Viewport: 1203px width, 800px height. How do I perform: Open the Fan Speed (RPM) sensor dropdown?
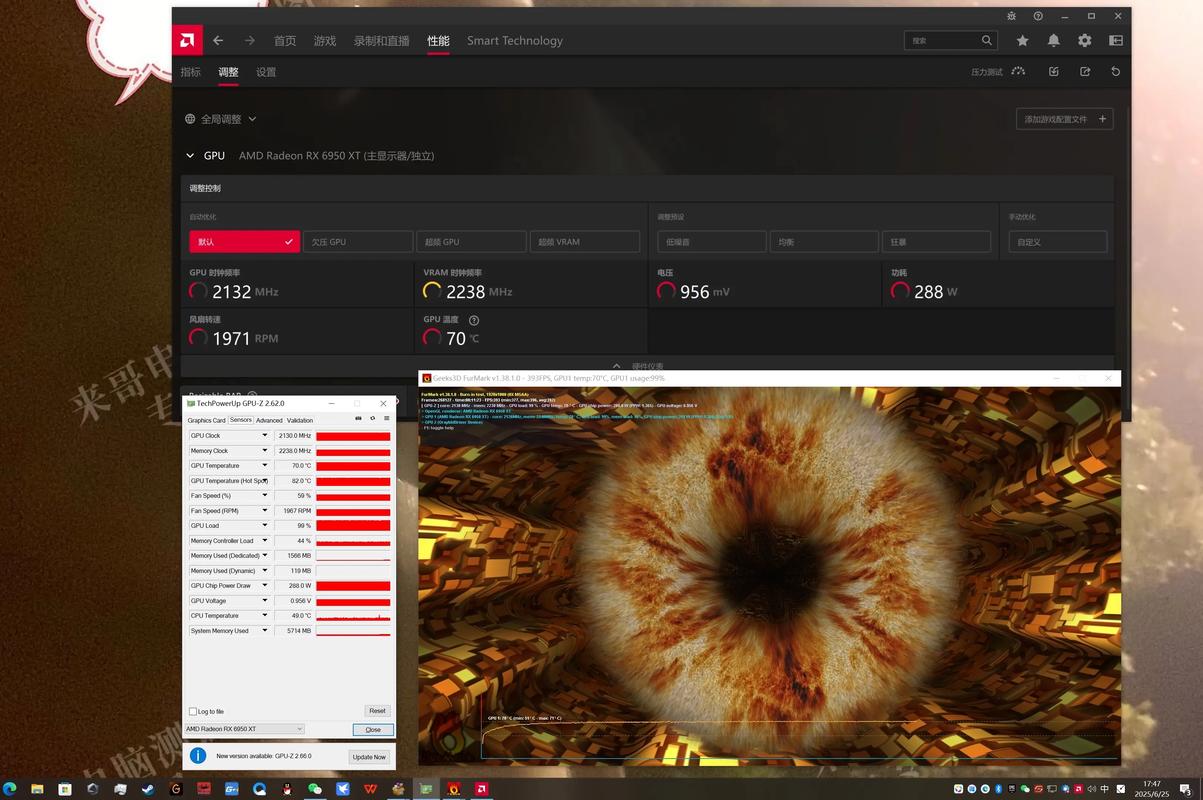pos(265,511)
